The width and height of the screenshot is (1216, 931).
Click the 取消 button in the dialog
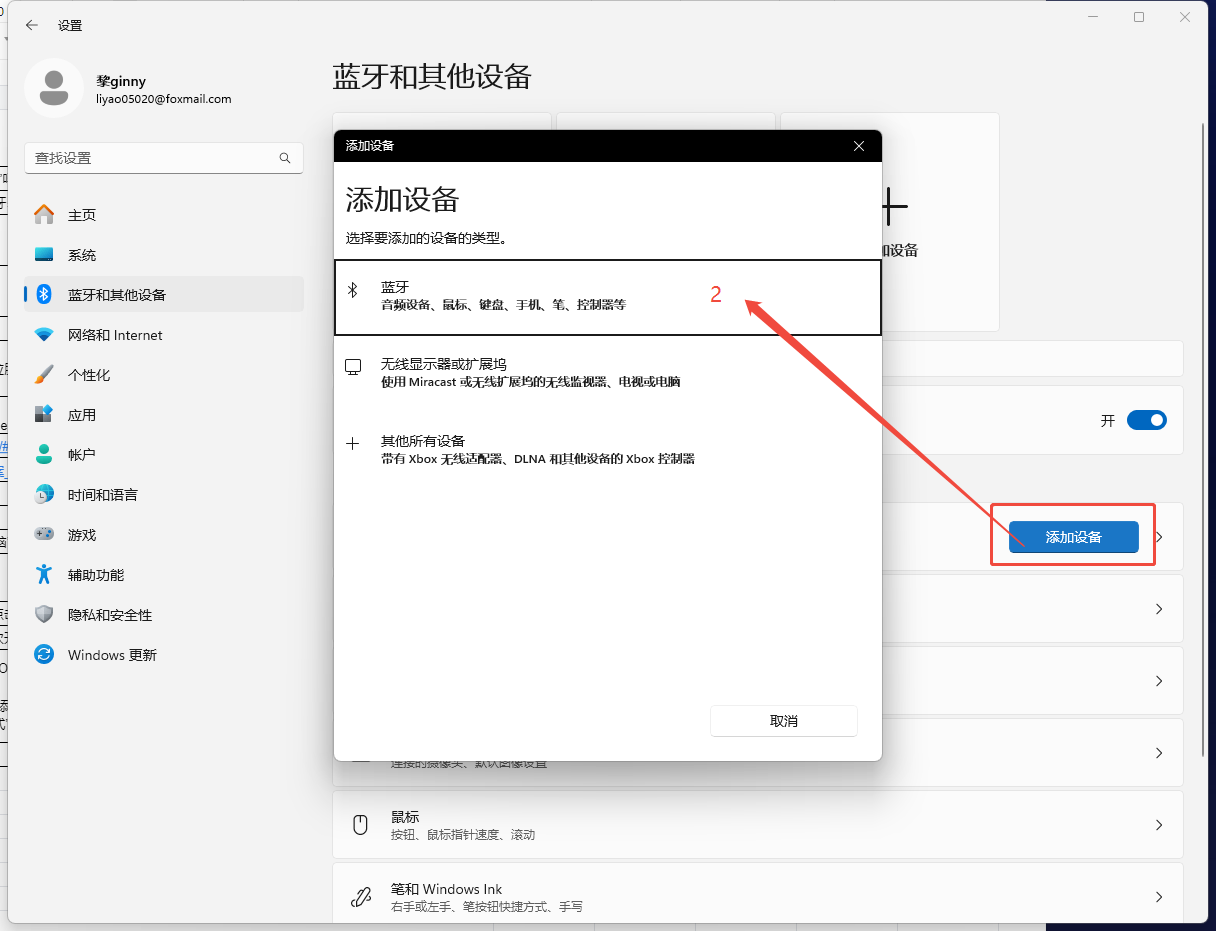784,720
